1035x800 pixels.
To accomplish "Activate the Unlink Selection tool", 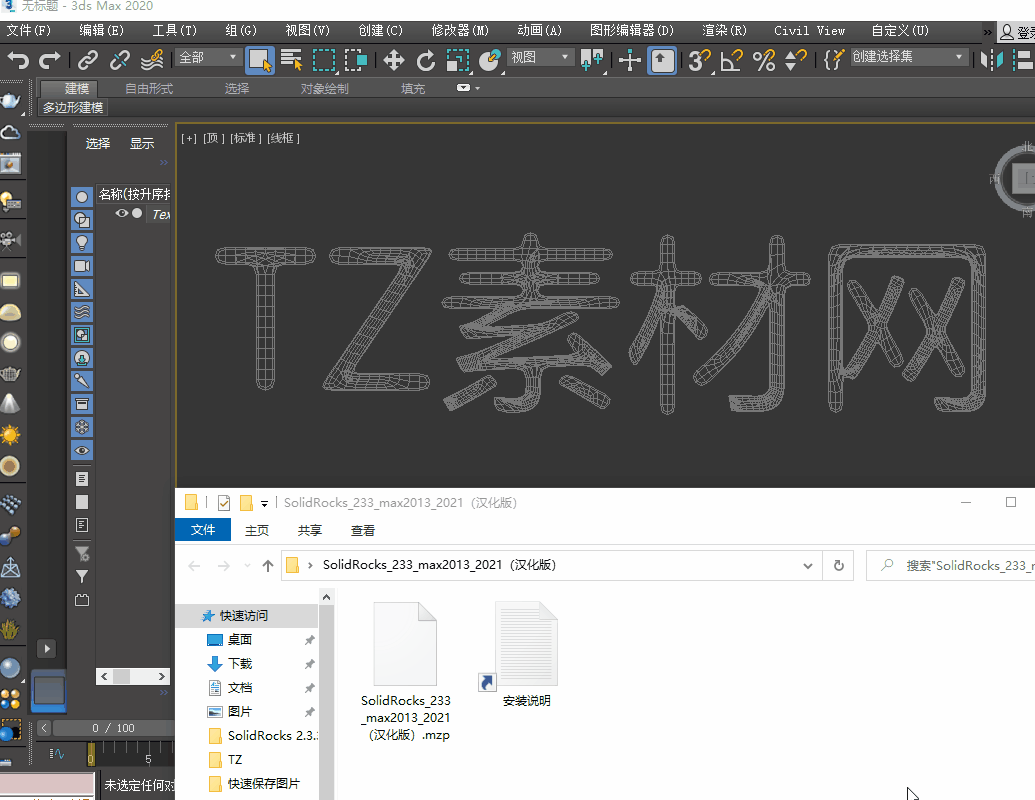I will pos(119,60).
